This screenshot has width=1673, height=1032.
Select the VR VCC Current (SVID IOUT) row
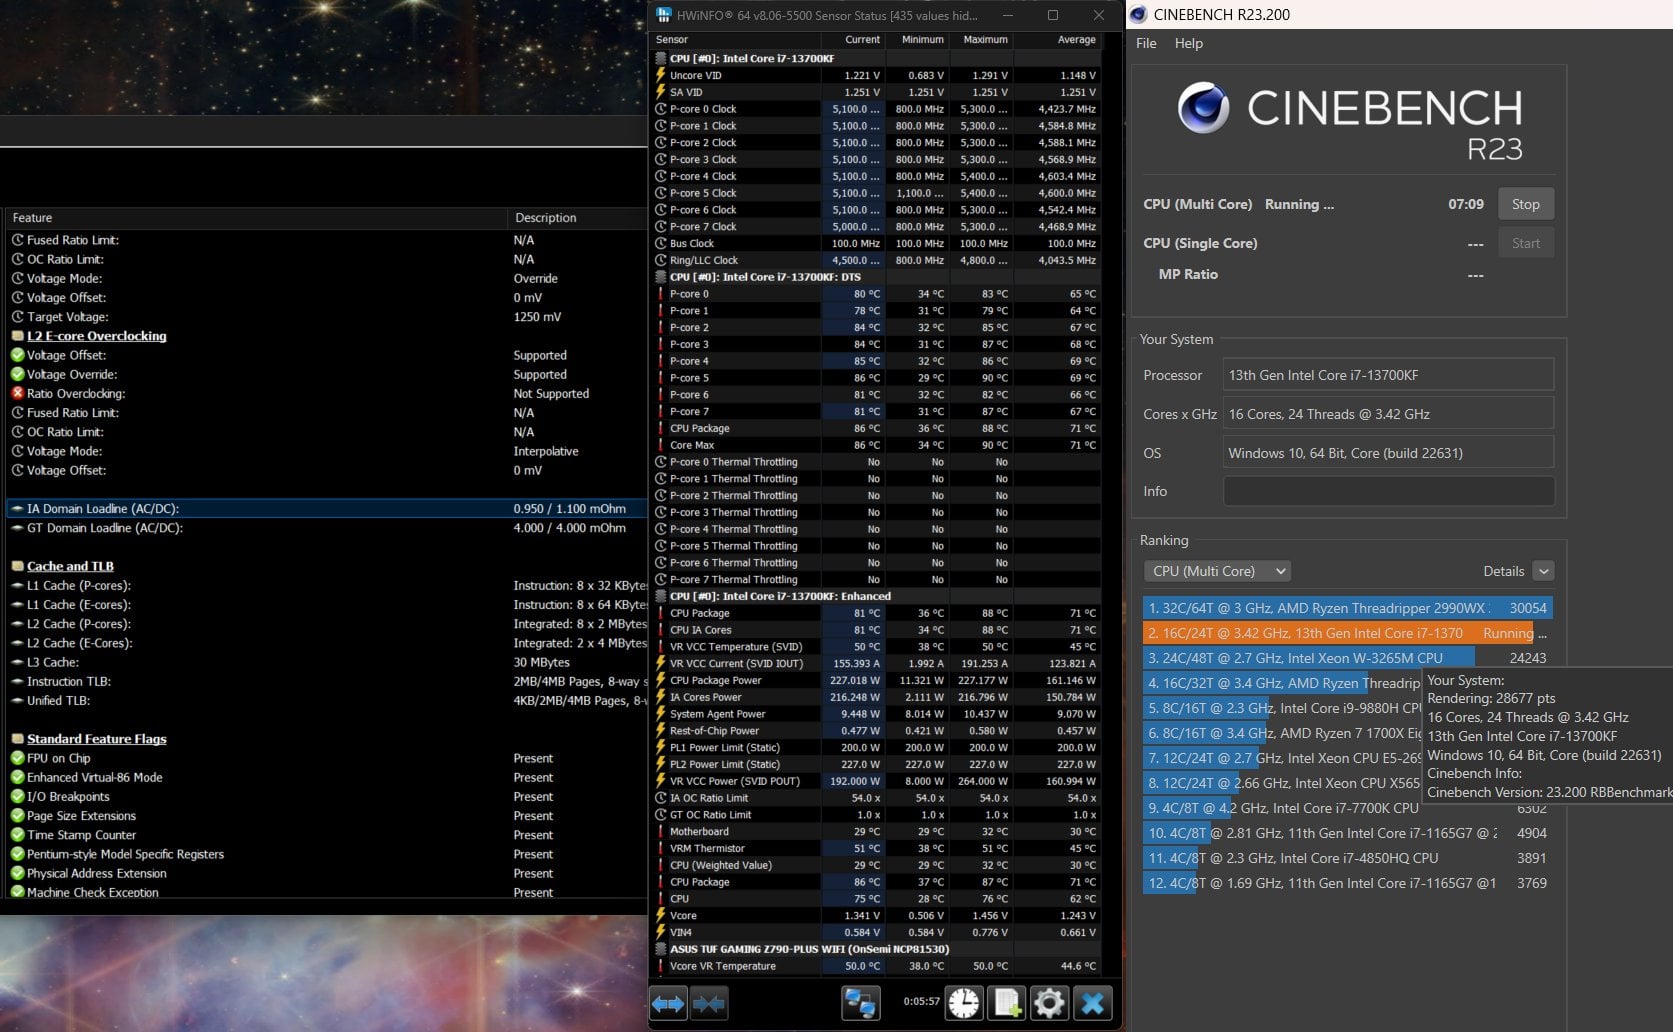point(876,663)
